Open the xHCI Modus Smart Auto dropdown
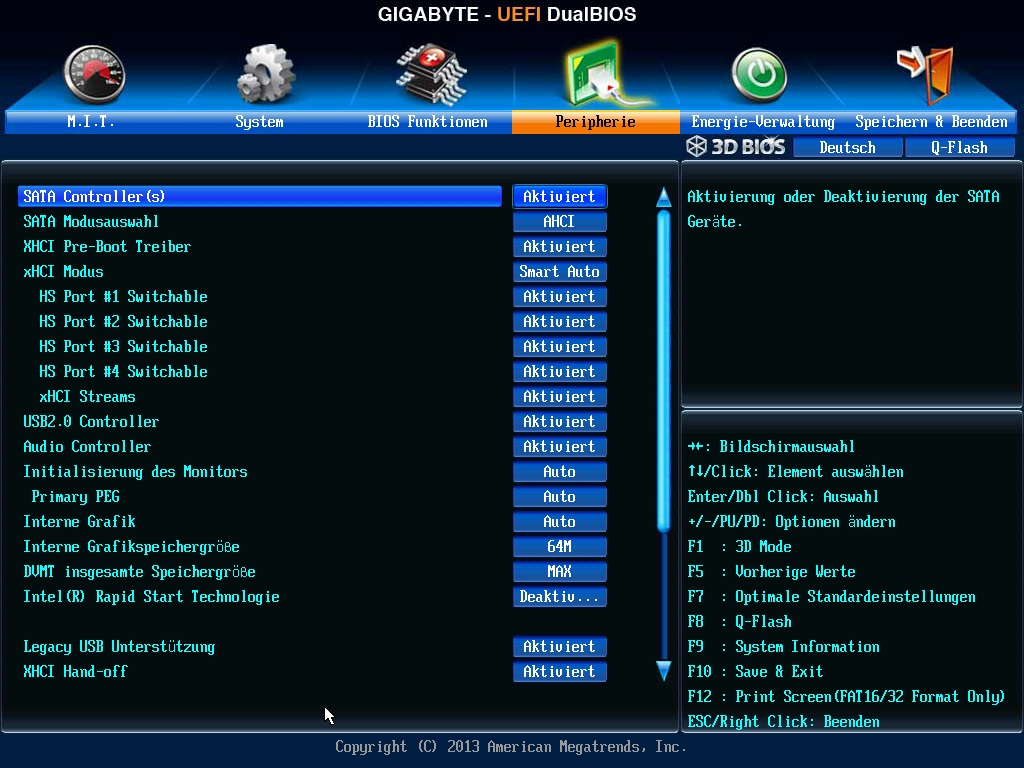Image resolution: width=1024 pixels, height=768 pixels. (x=560, y=272)
